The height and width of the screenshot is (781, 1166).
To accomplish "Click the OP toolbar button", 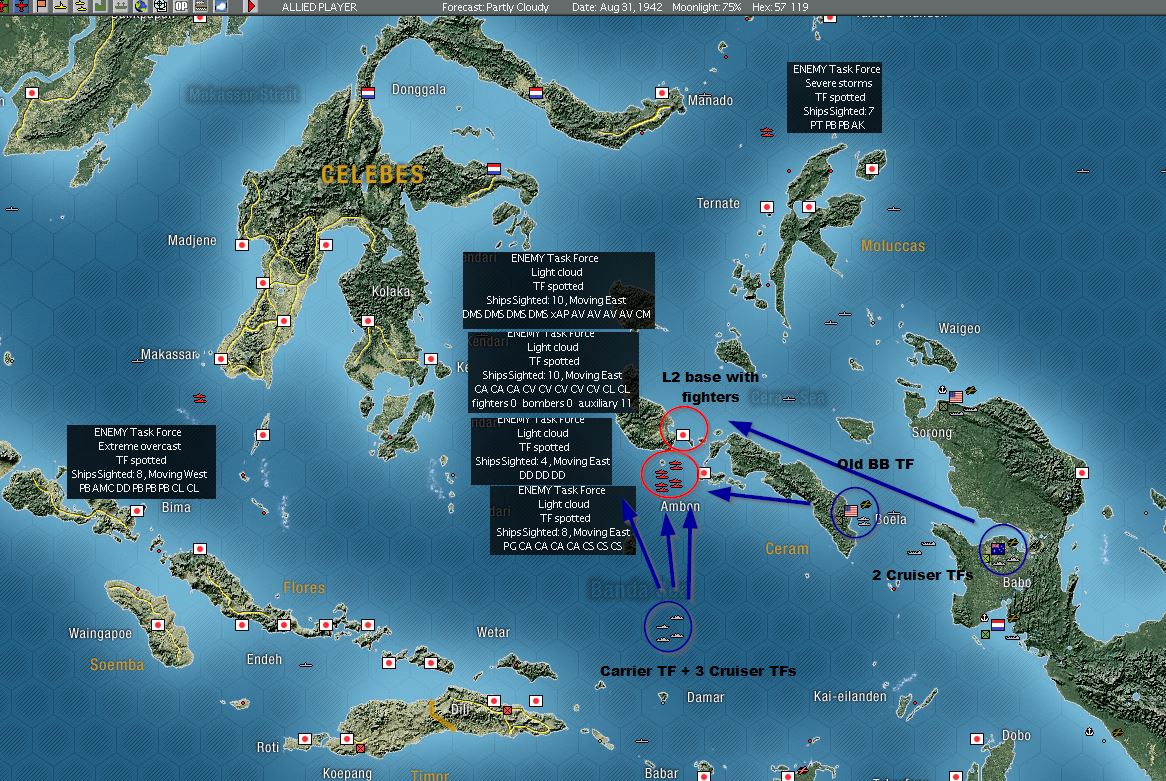I will click(181, 6).
